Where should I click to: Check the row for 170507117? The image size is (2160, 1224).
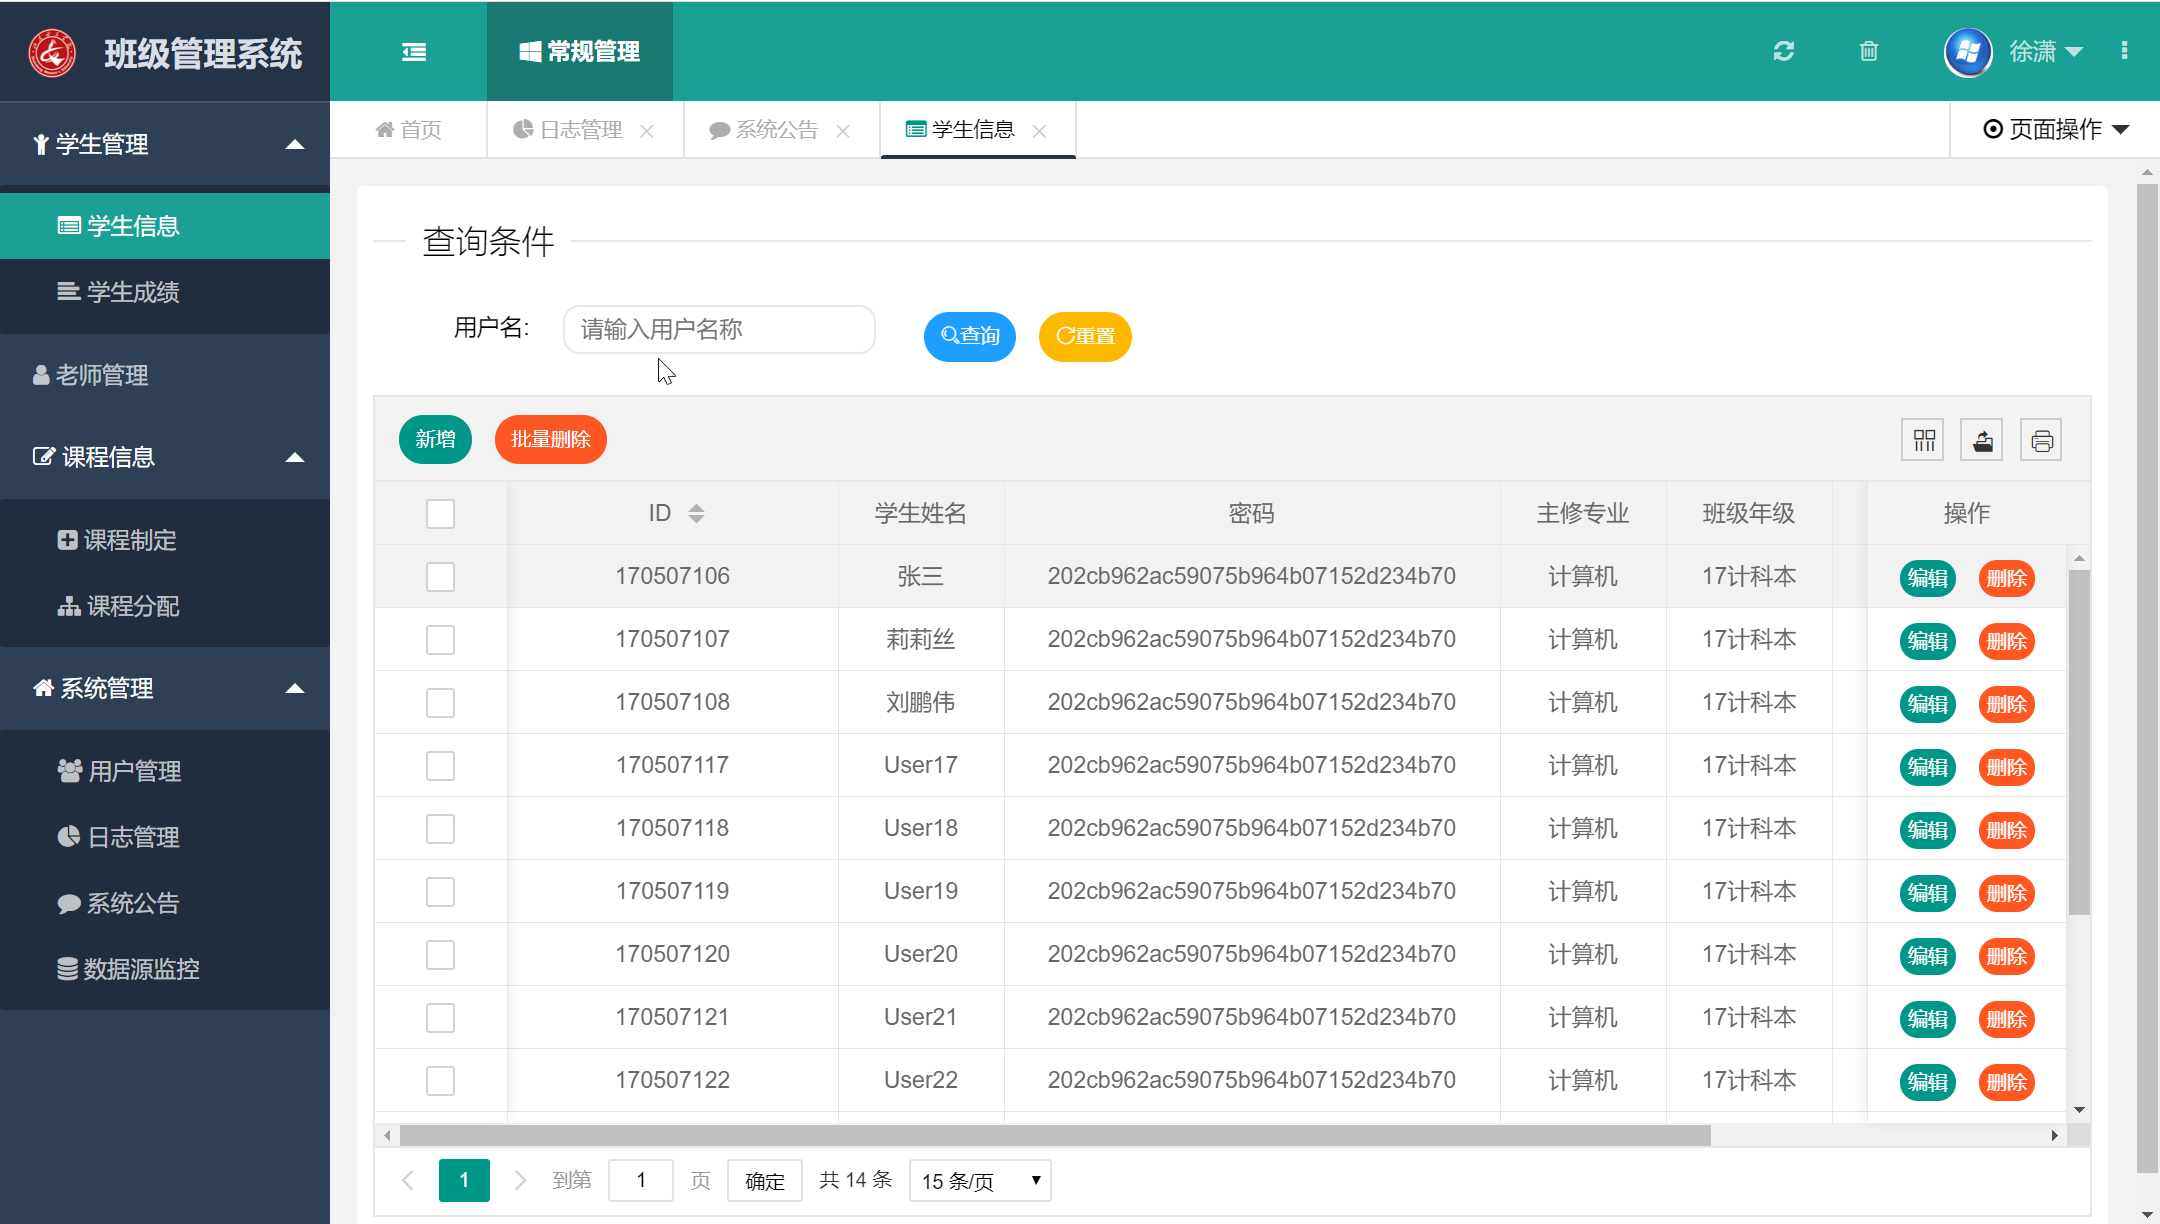[x=440, y=765]
